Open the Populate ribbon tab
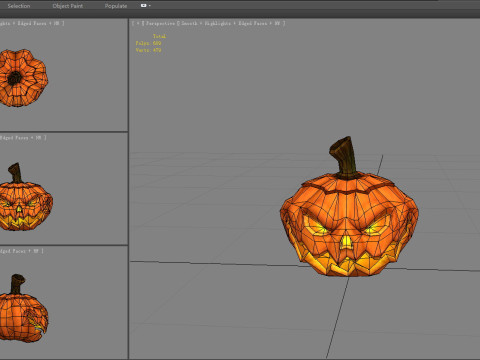 [116, 6]
